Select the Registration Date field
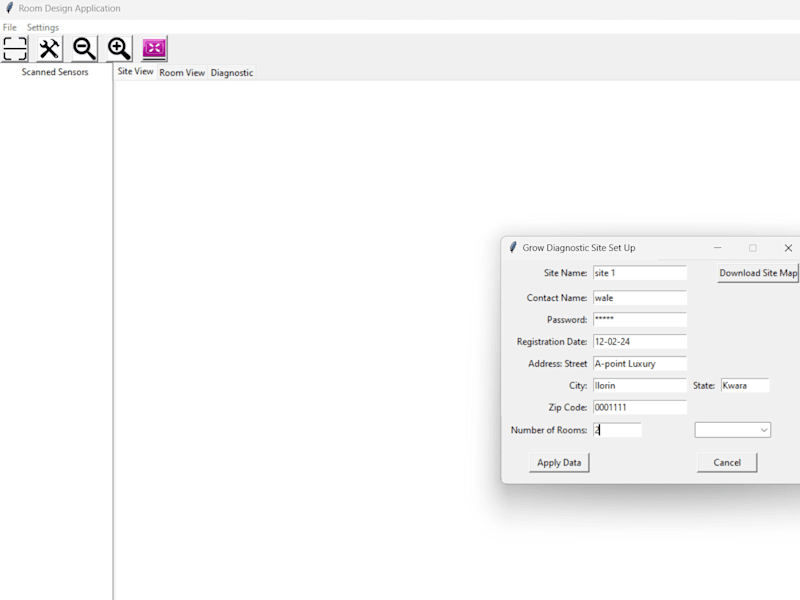 pos(640,342)
